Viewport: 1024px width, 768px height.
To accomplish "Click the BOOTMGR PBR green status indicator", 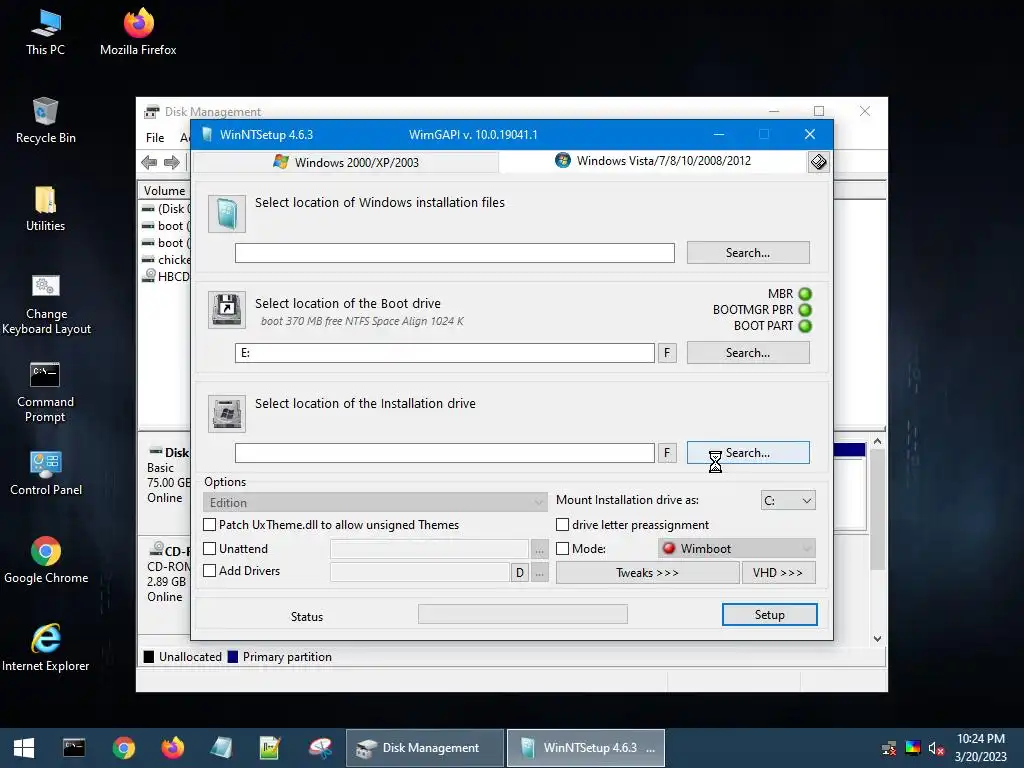I will 805,310.
